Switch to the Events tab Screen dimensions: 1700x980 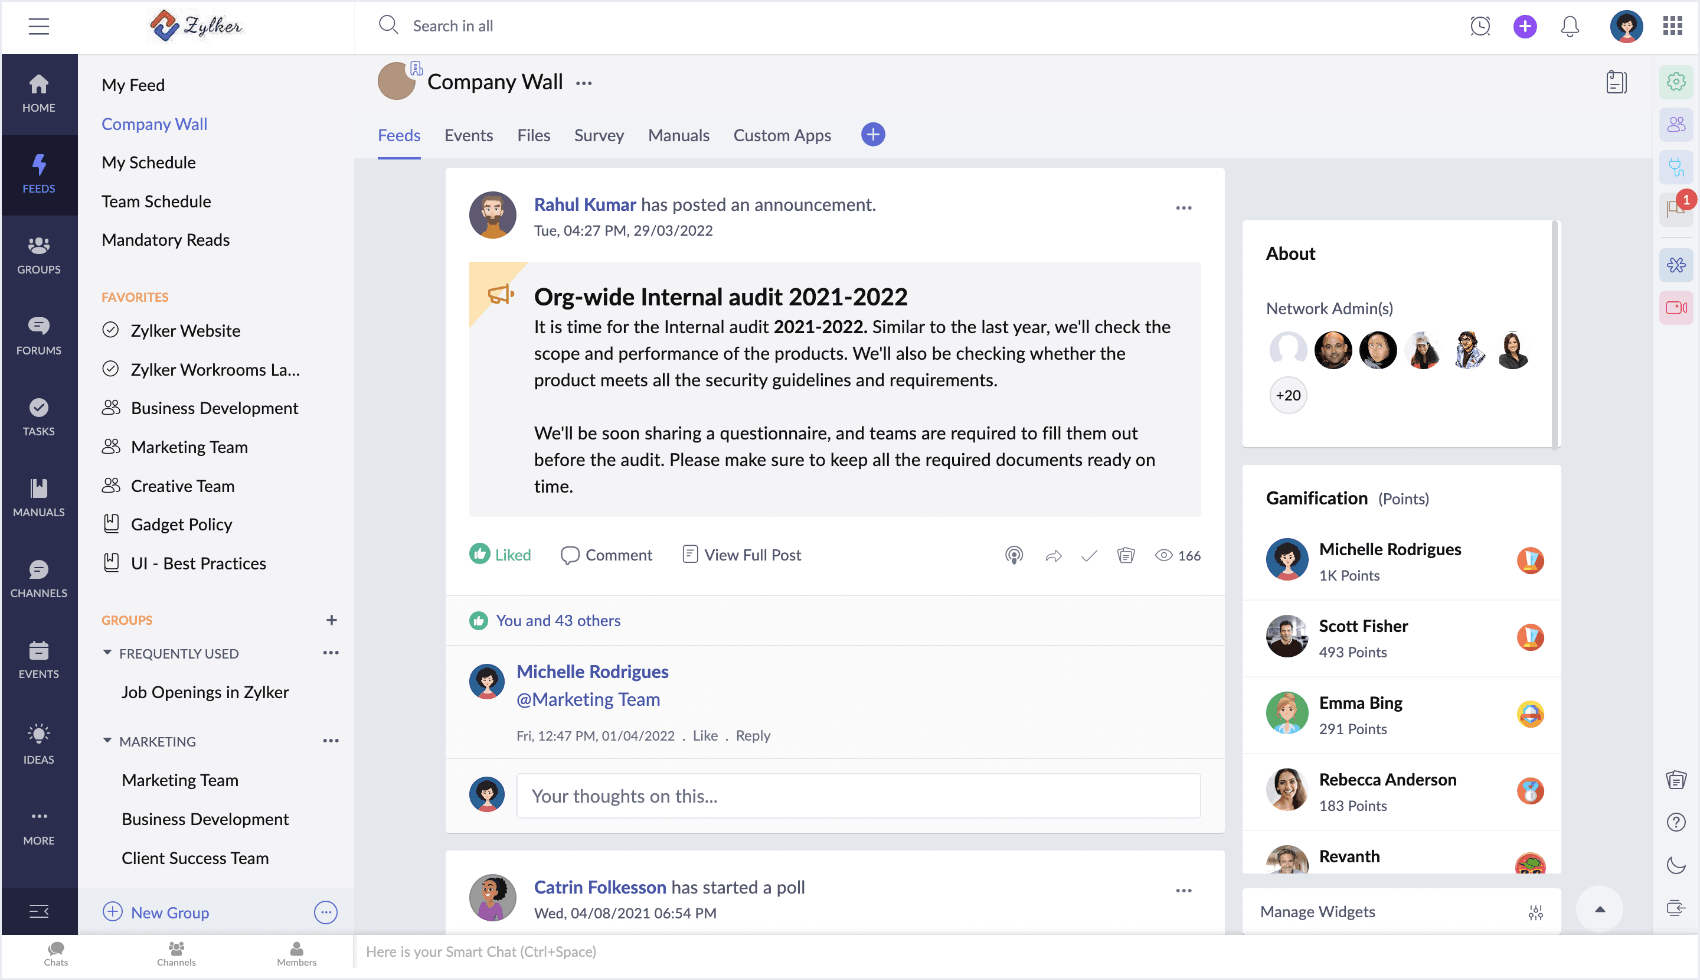468,135
